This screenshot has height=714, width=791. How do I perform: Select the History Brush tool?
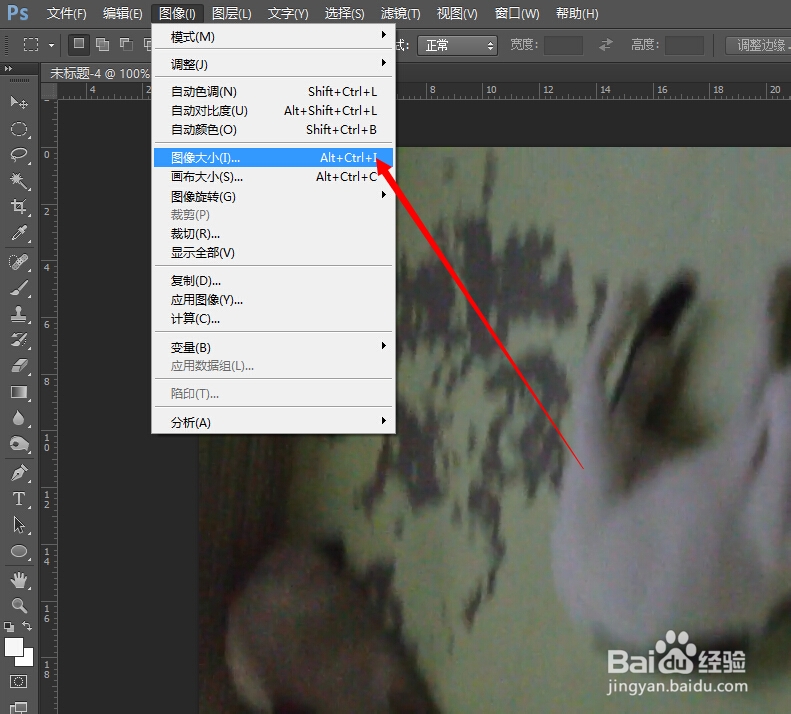point(19,340)
